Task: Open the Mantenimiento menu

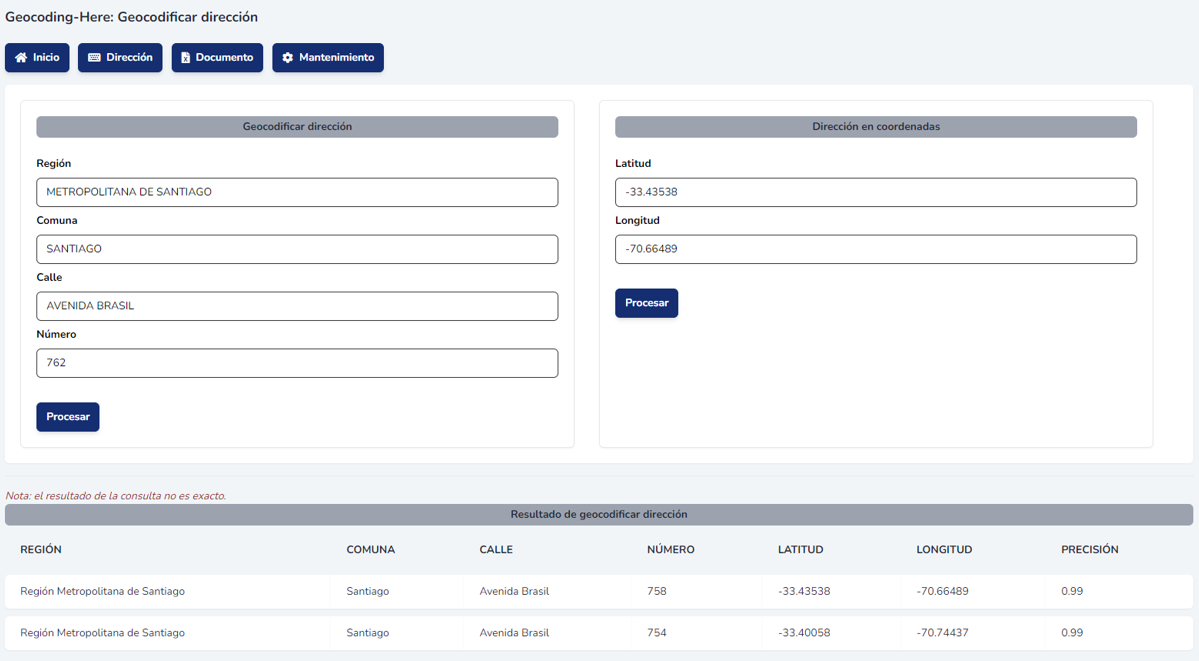Action: [328, 58]
